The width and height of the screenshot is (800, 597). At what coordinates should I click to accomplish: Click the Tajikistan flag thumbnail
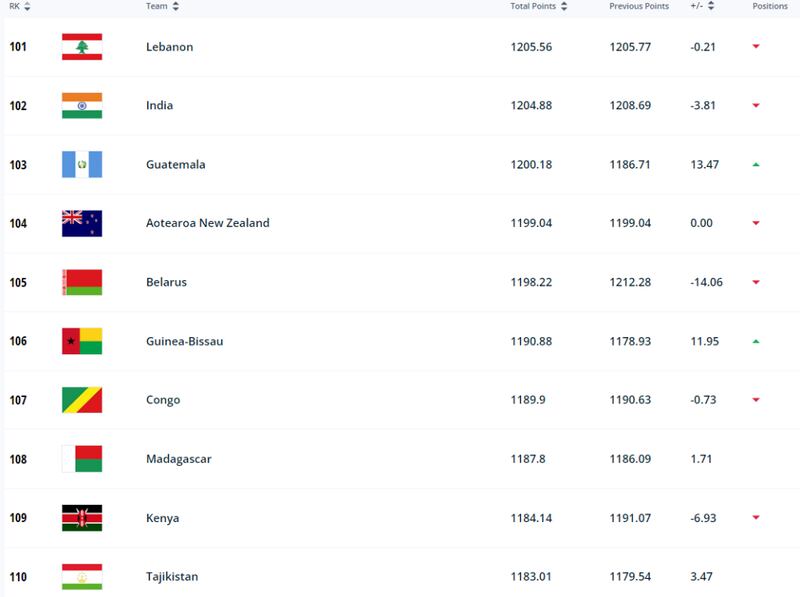[x=82, y=577]
